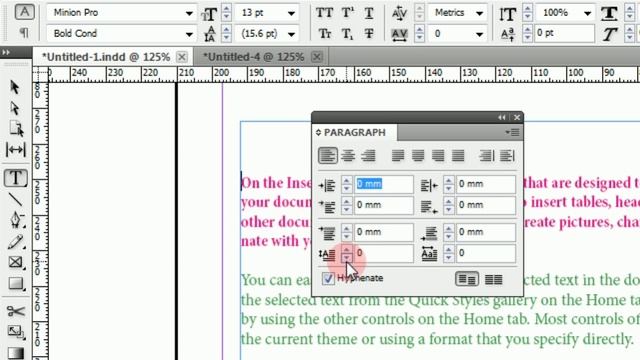Uncheck the Hyphenate checkbox
Image resolution: width=640 pixels, height=360 pixels.
pyautogui.click(x=328, y=278)
